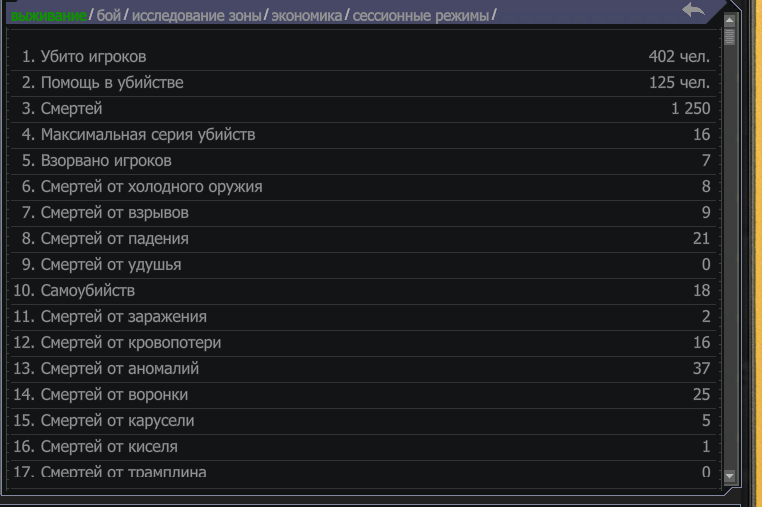Switch to the бой tab
This screenshot has height=507, width=762.
coord(108,16)
